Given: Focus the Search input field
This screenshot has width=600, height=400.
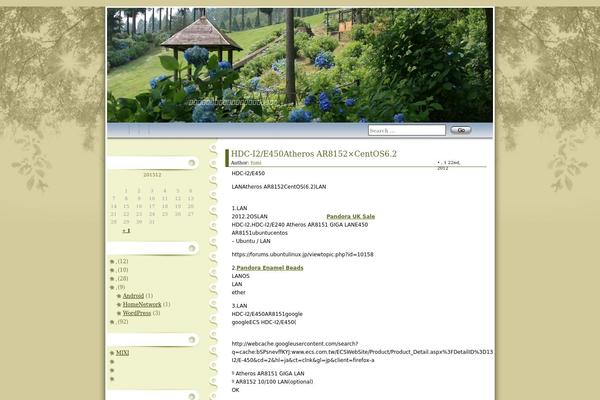Looking at the screenshot, I should [407, 131].
